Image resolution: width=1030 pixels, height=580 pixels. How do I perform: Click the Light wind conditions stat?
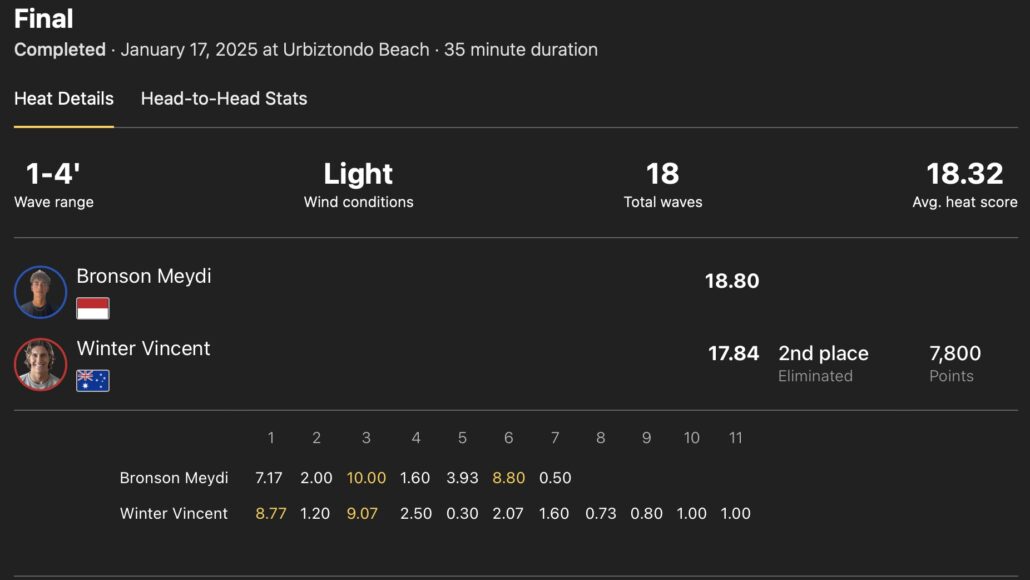pyautogui.click(x=358, y=174)
